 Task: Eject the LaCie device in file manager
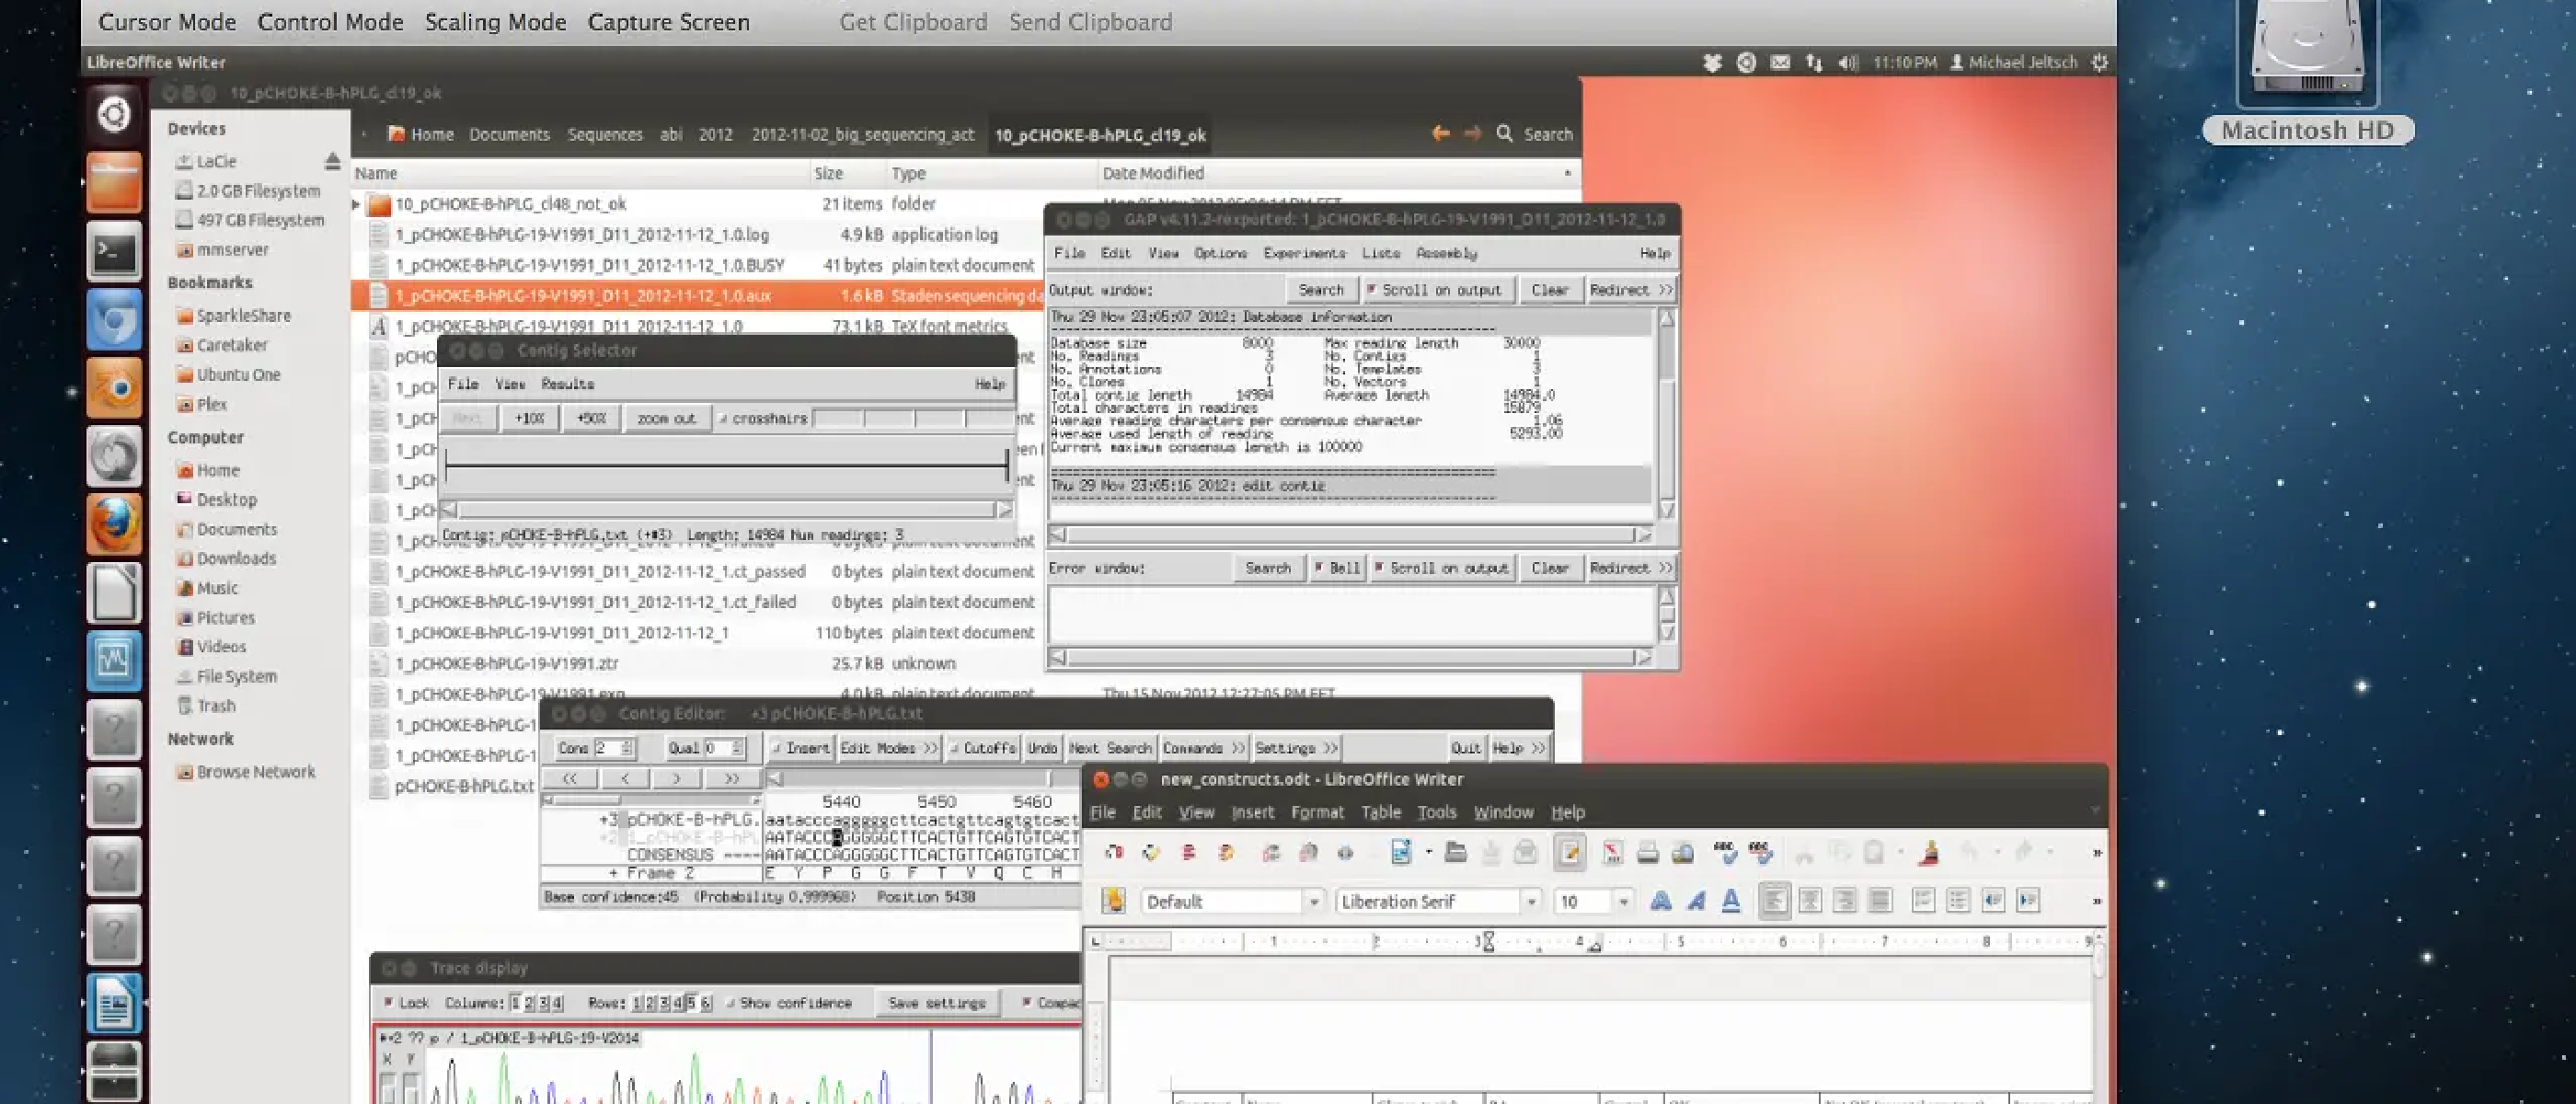pyautogui.click(x=333, y=161)
